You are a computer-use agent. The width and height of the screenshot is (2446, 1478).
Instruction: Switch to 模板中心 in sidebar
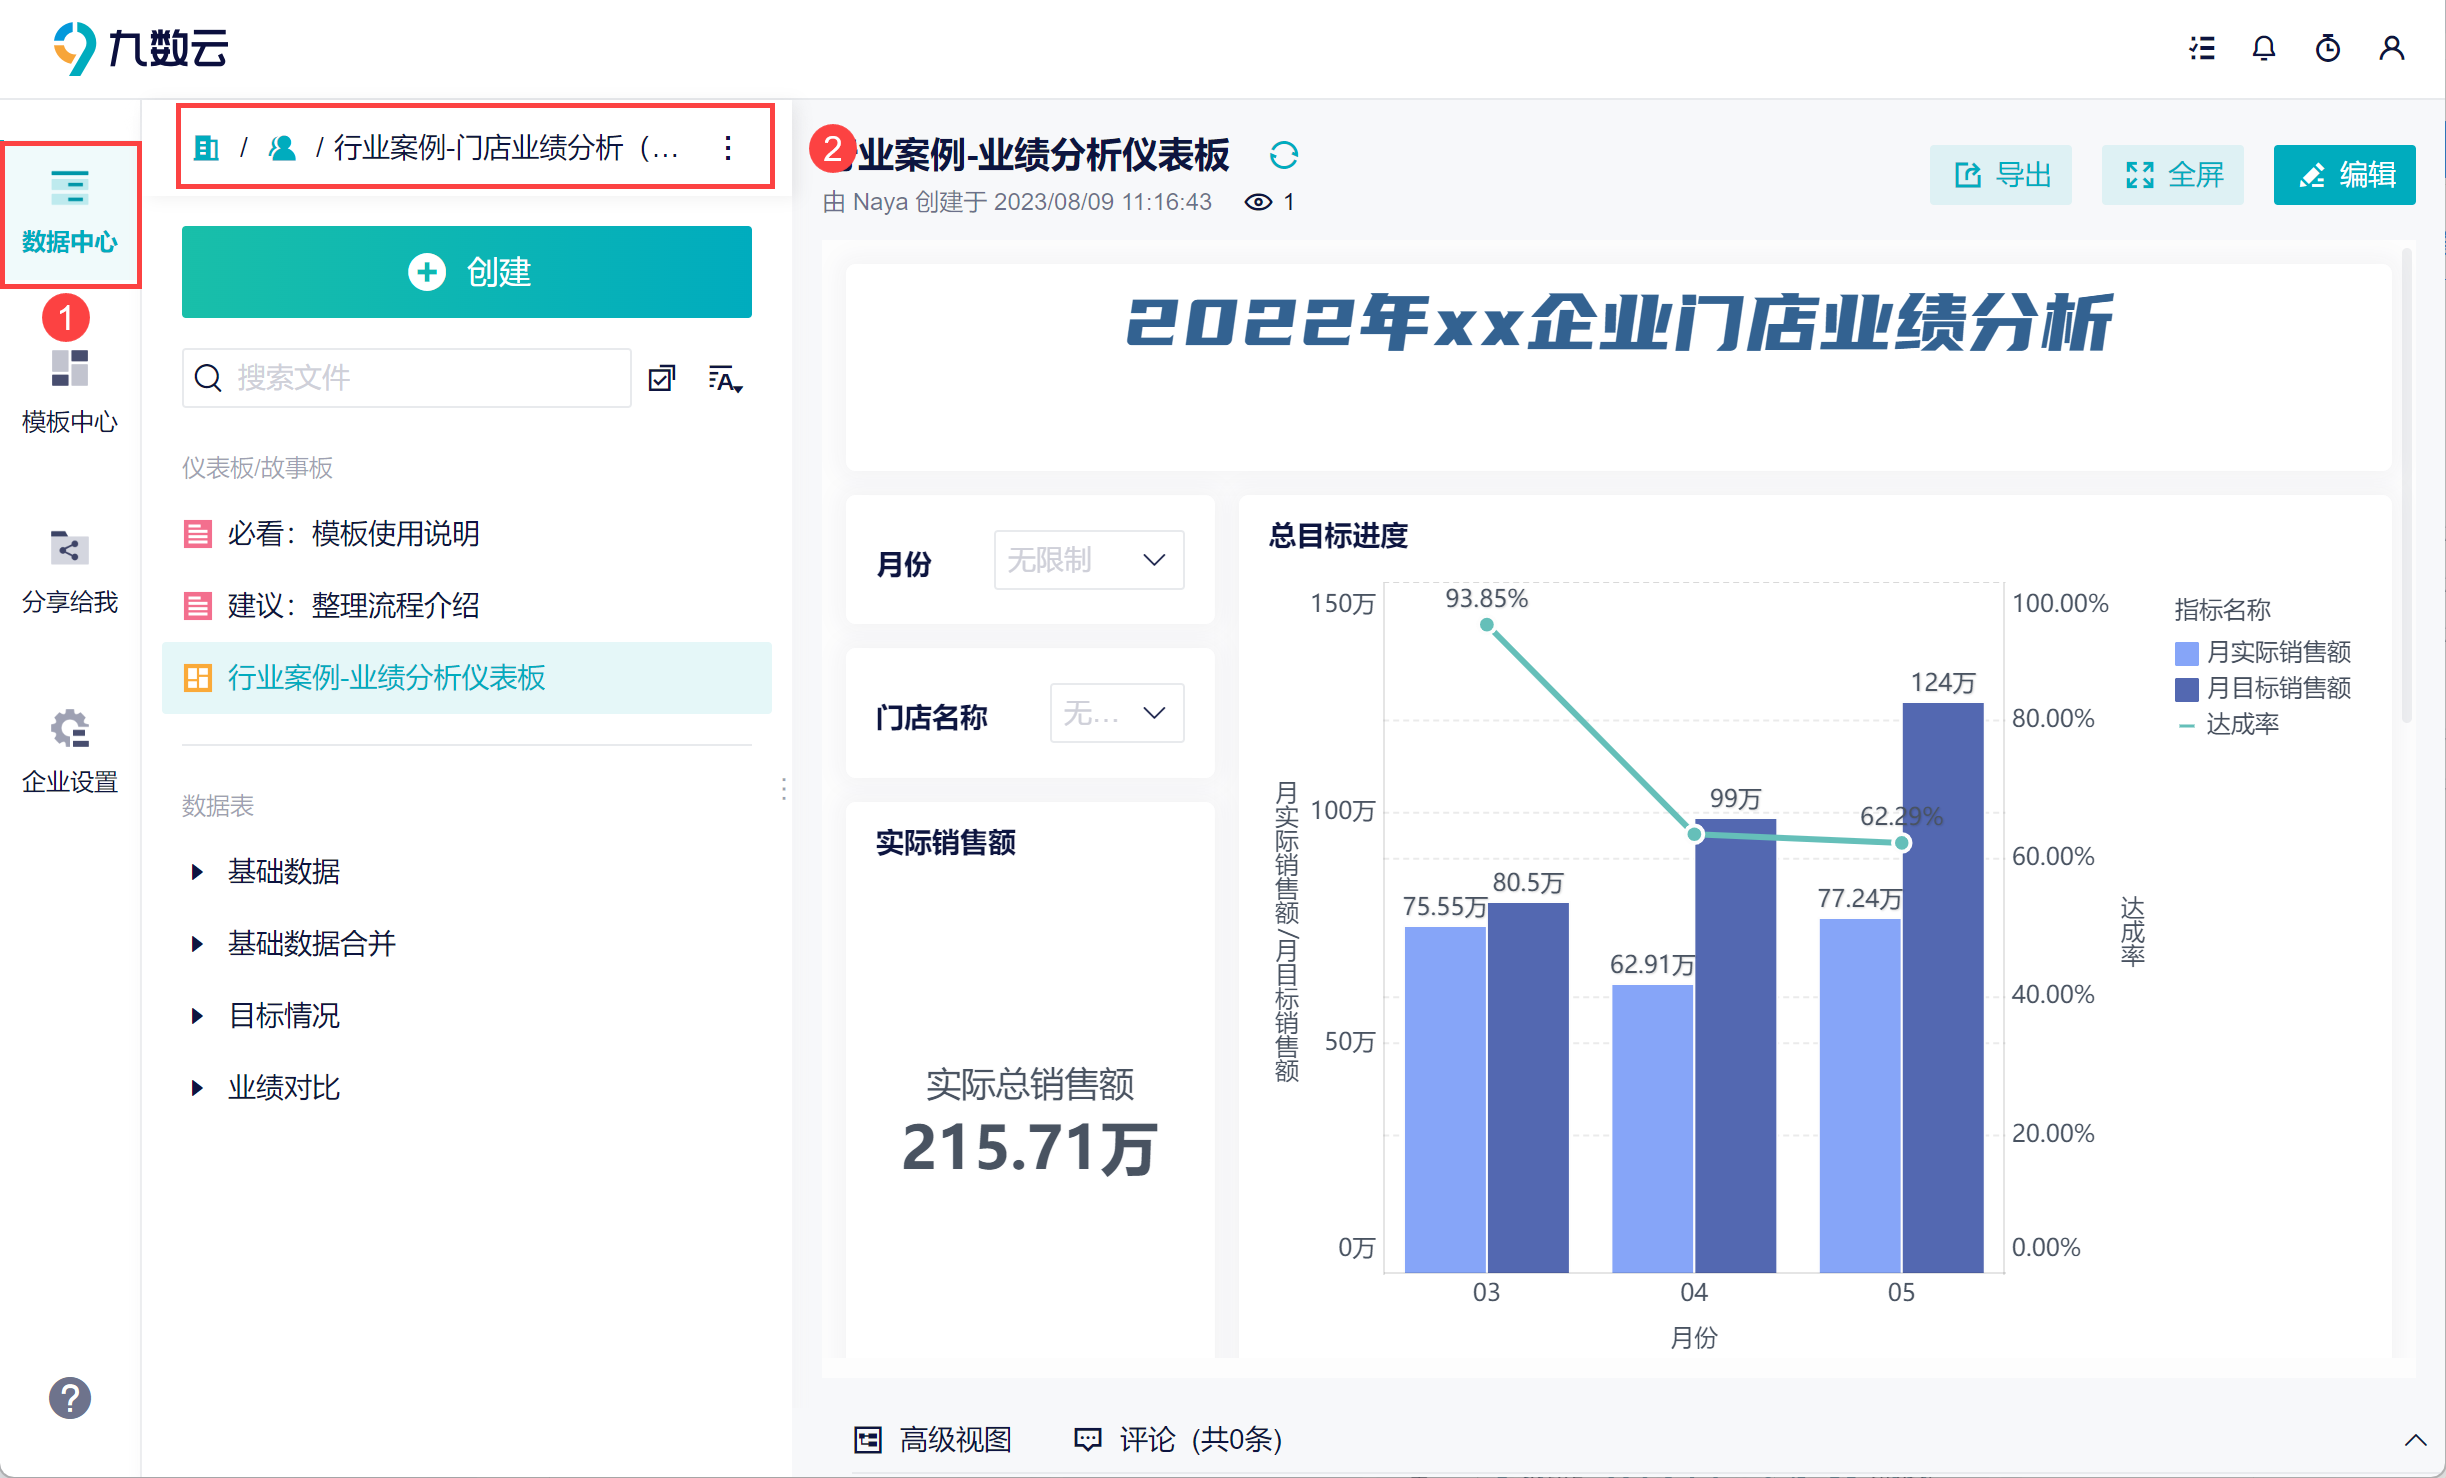pos(70,391)
